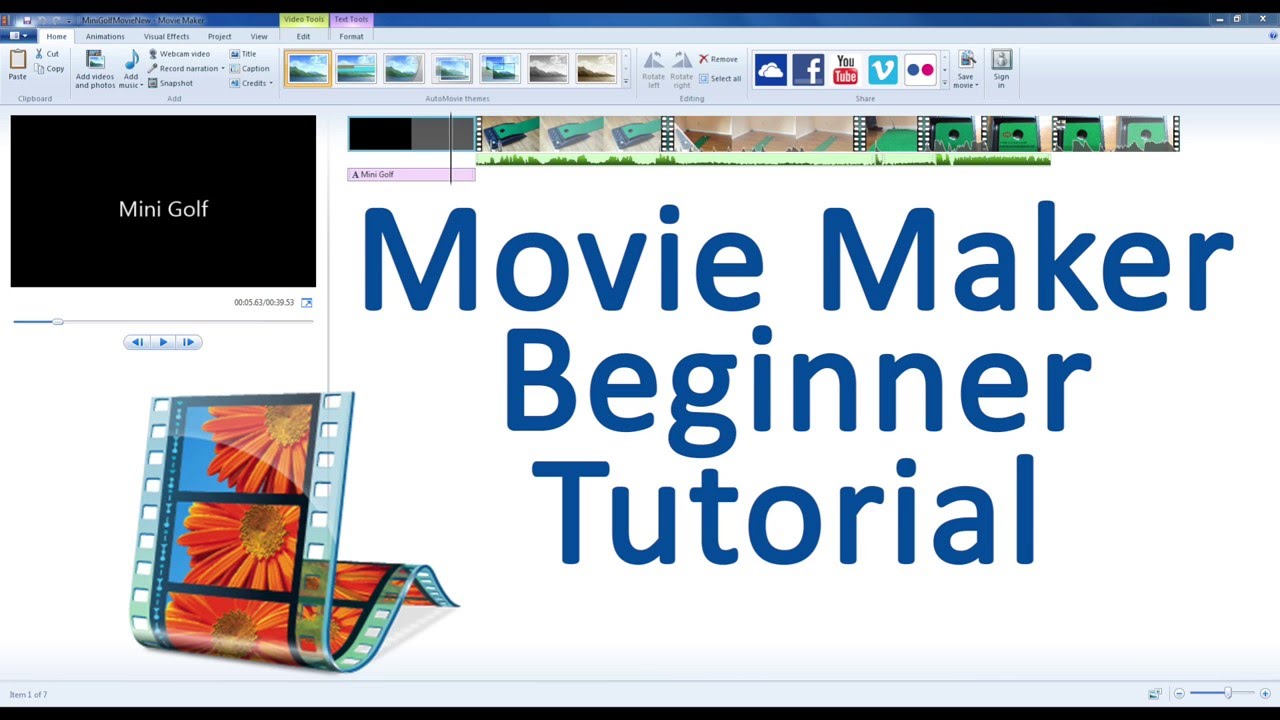
Task: Share movie to OneDrive
Action: [x=770, y=70]
